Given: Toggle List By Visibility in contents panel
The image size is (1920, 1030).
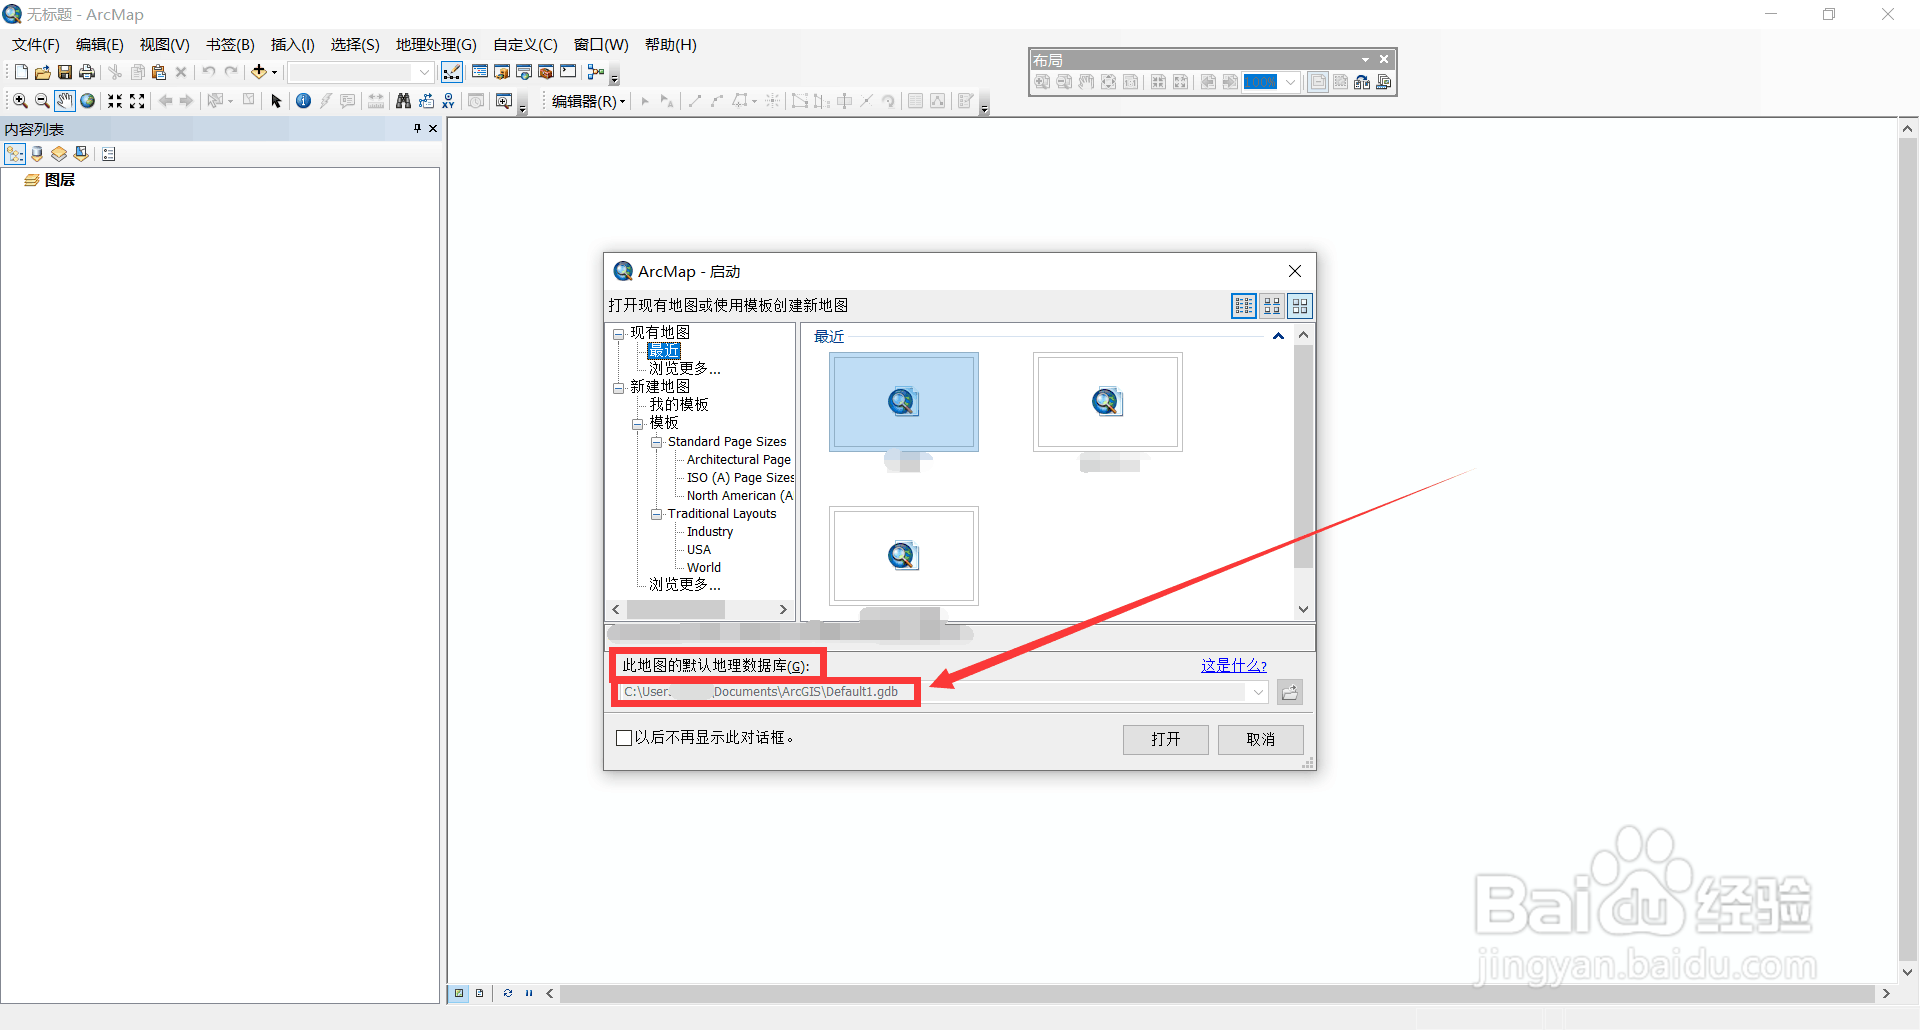Looking at the screenshot, I should point(59,154).
